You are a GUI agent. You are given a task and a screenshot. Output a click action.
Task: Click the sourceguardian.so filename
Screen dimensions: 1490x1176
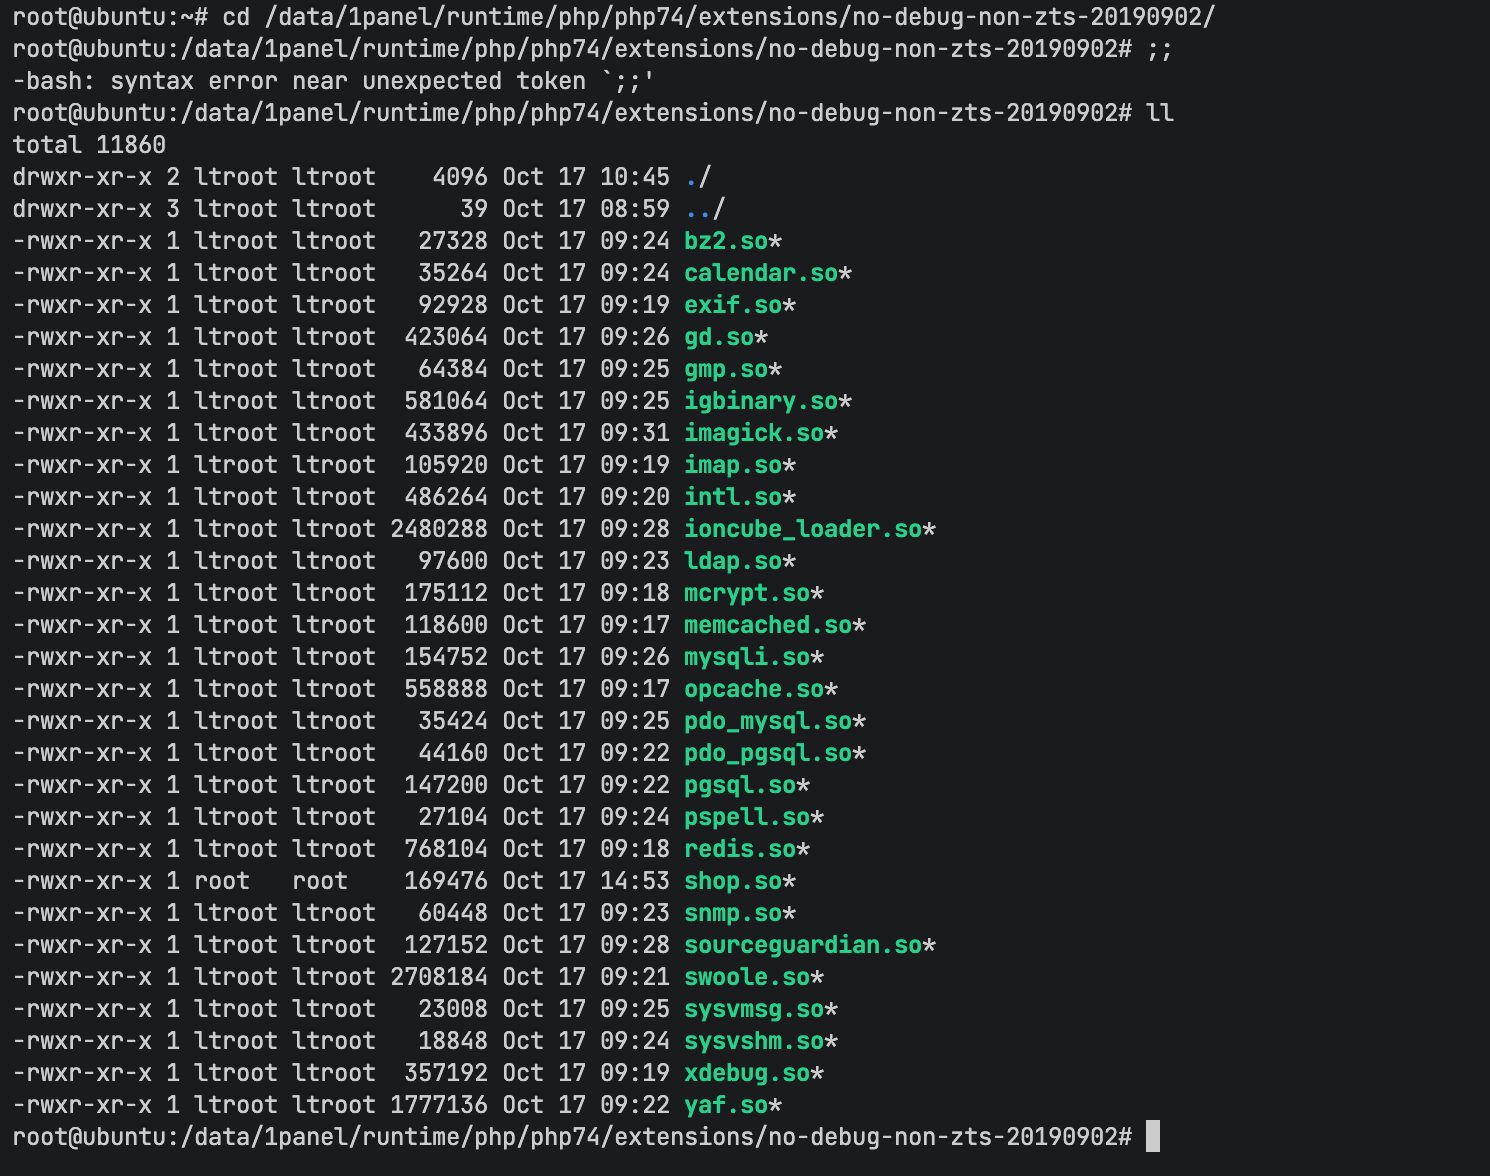coord(803,945)
